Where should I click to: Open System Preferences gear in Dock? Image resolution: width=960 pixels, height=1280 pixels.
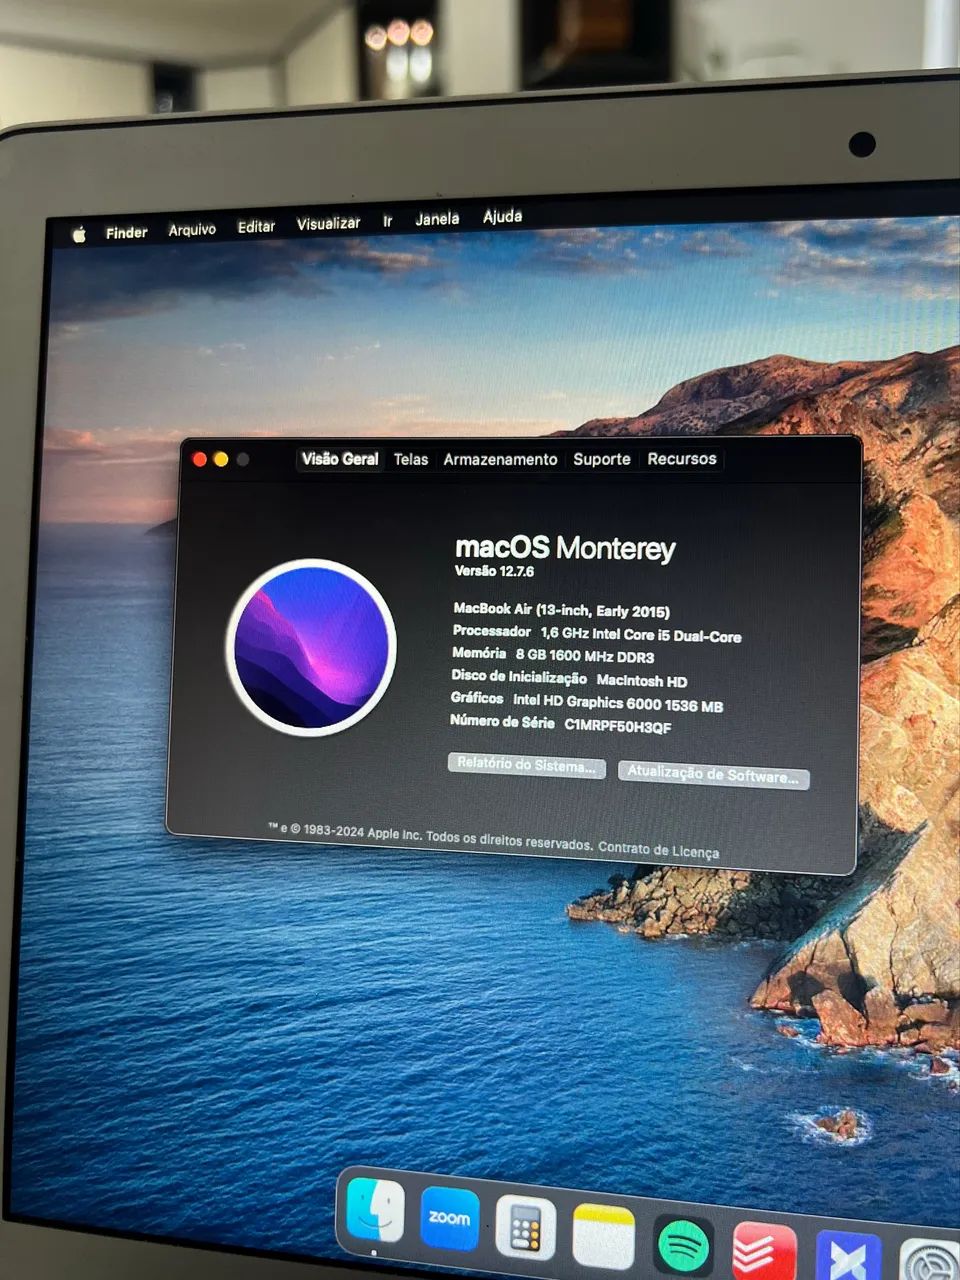(930, 1260)
